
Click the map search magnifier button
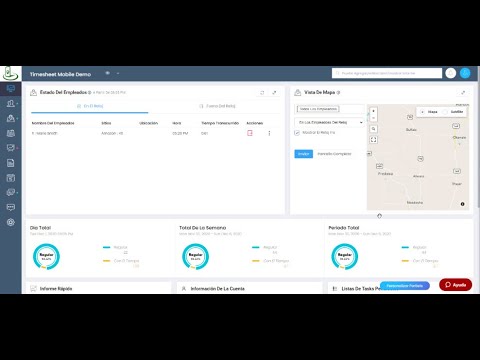click(373, 129)
